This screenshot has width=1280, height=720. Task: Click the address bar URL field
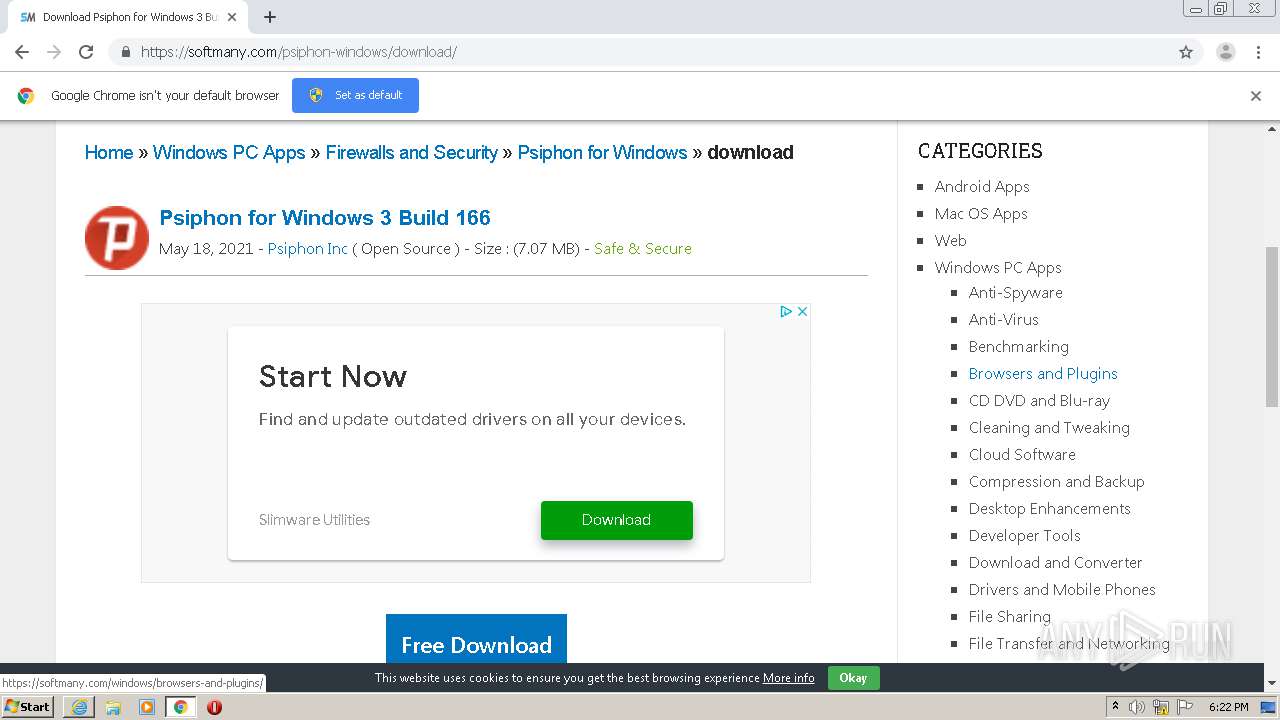coord(640,52)
